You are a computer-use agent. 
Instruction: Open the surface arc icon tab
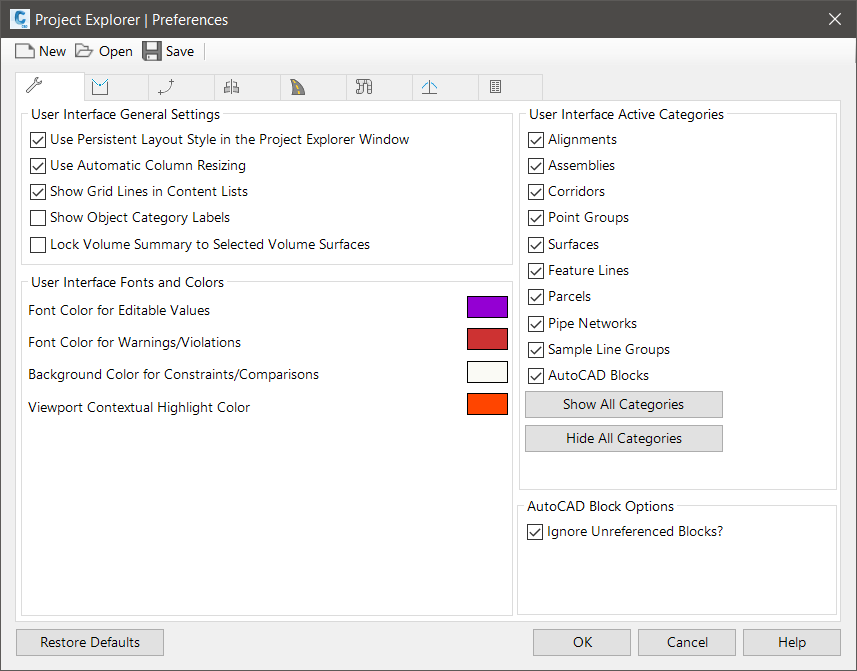point(430,87)
